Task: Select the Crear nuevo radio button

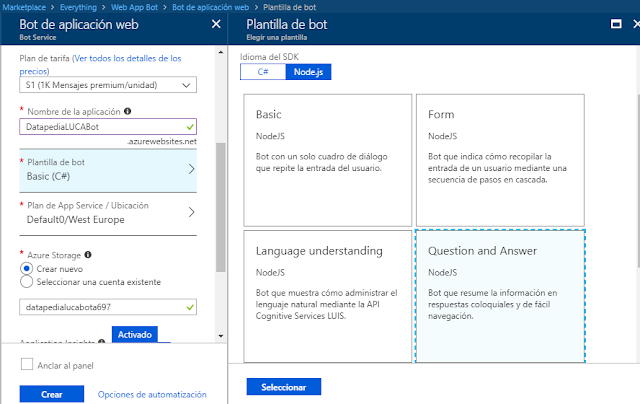Action: 27,269
